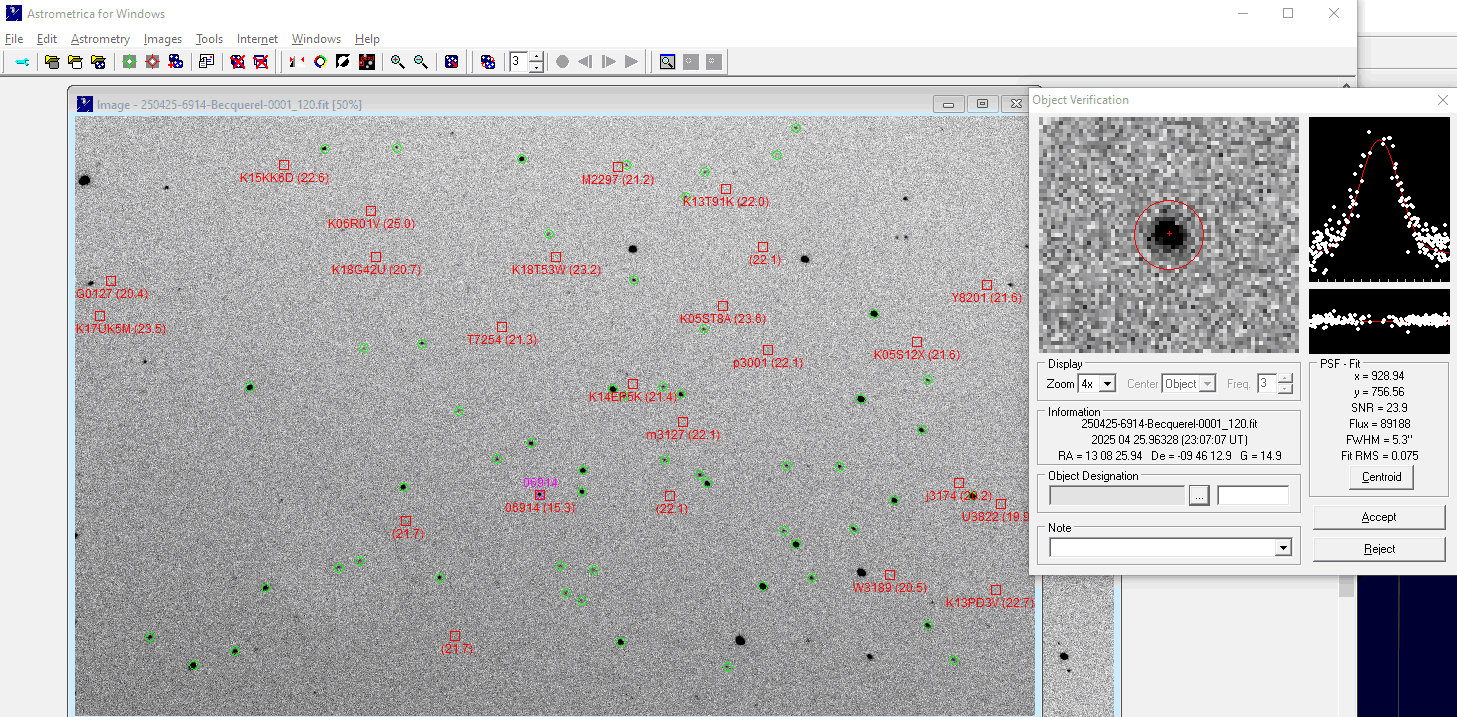This screenshot has width=1457, height=717.
Task: Click the Zoom Out magnifier icon
Action: (x=420, y=62)
